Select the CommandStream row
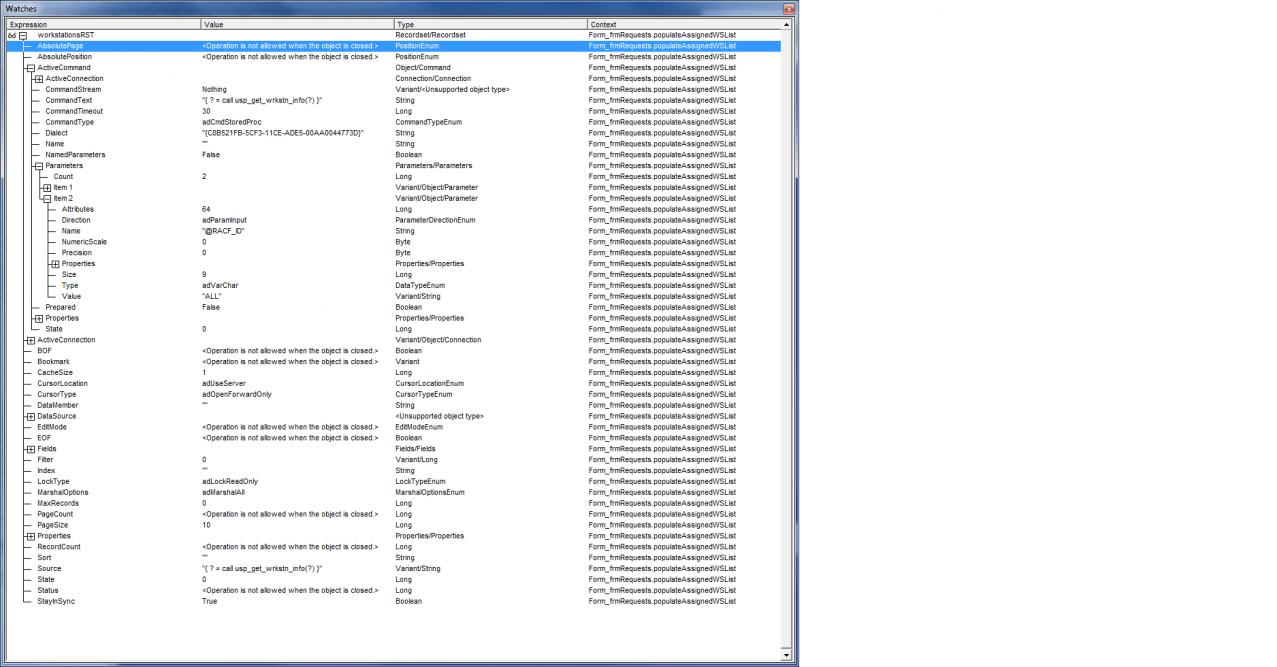 click(393, 90)
